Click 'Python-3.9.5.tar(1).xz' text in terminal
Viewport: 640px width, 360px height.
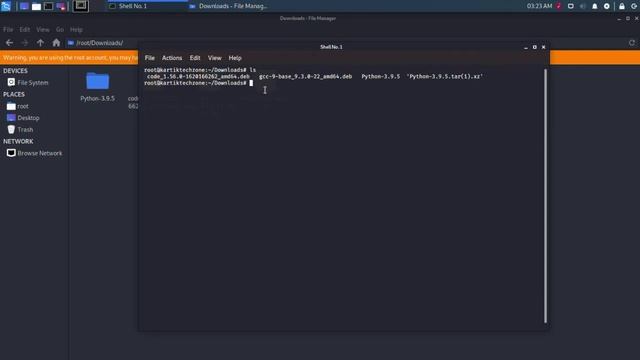(x=444, y=76)
